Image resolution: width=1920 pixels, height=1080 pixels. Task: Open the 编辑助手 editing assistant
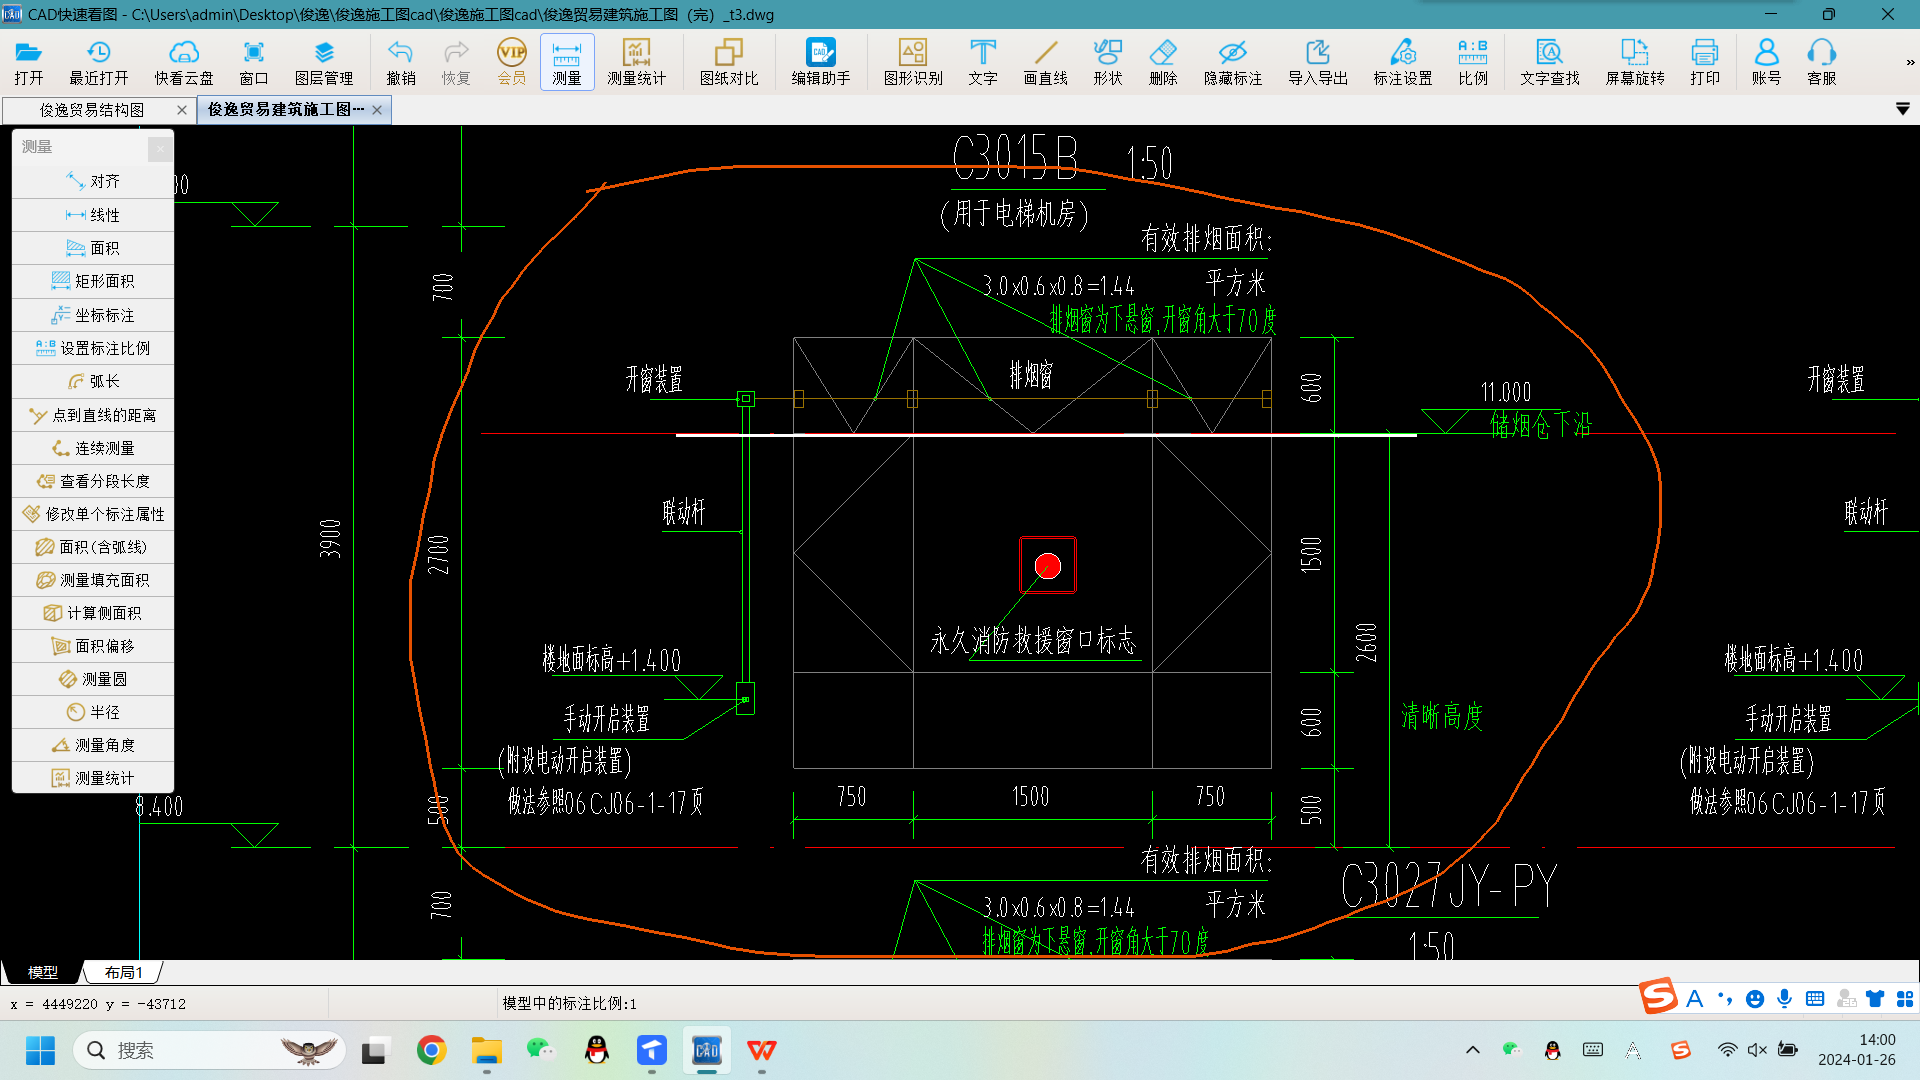[x=821, y=62]
